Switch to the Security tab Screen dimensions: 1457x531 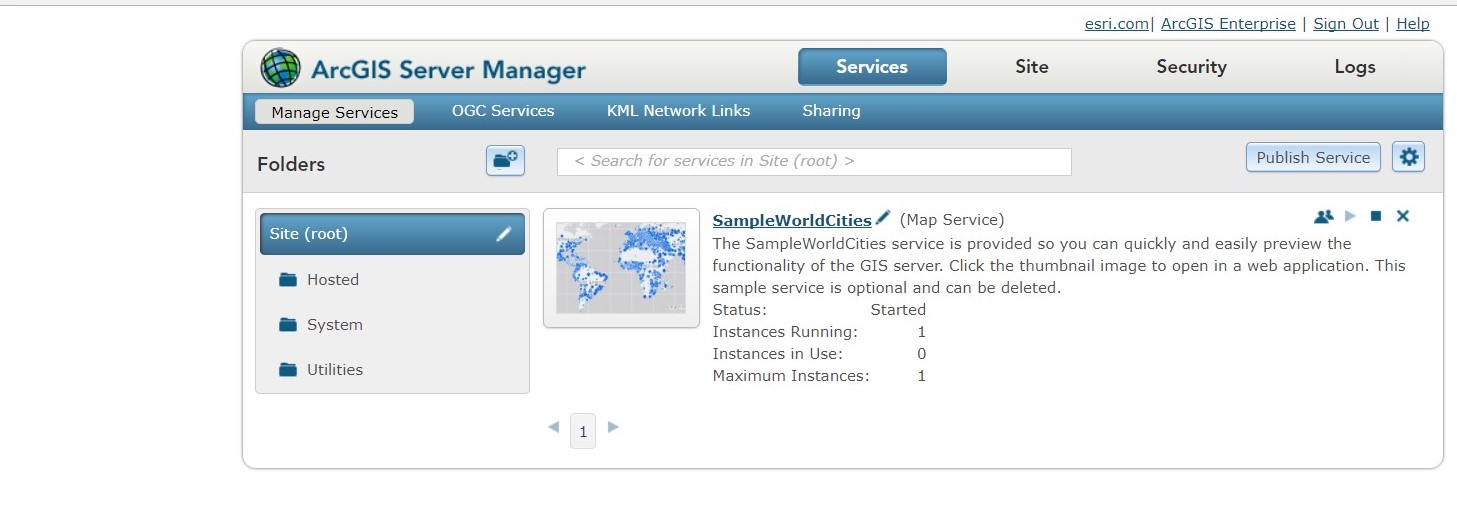pos(1191,67)
